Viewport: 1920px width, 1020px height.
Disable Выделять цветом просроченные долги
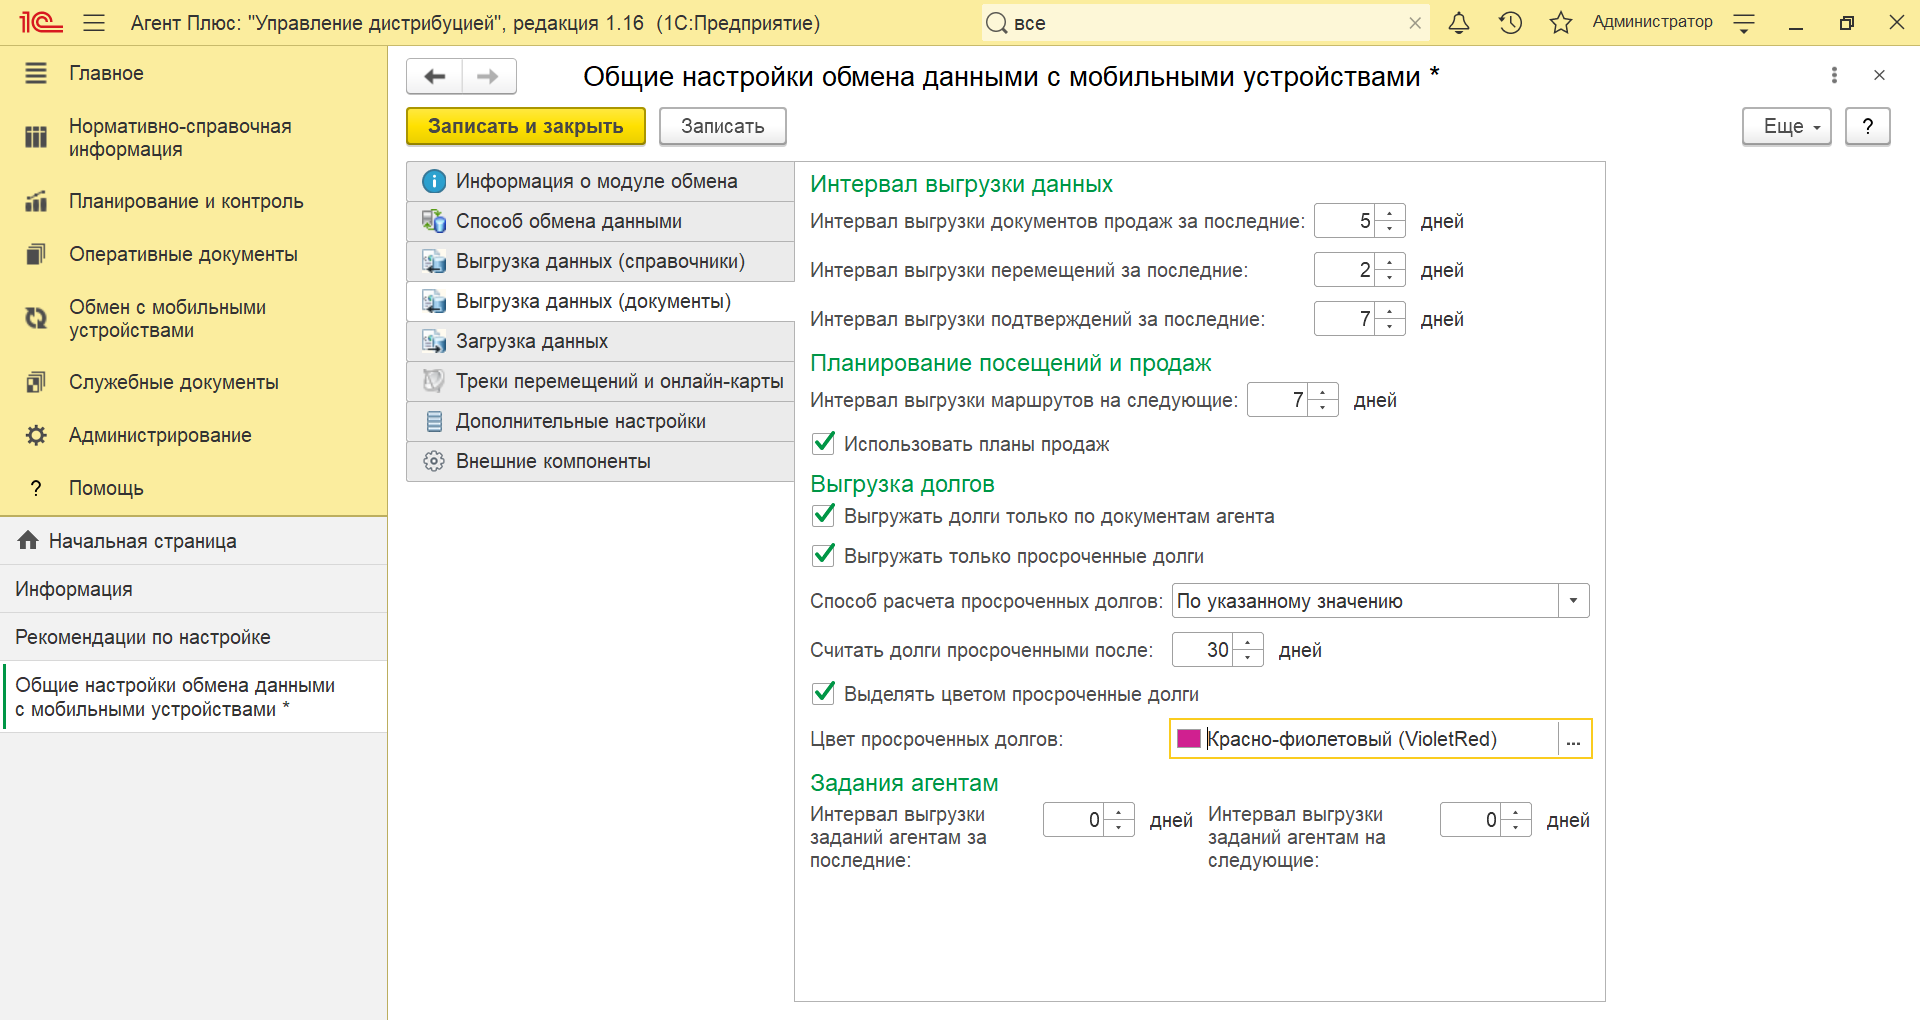pos(824,693)
